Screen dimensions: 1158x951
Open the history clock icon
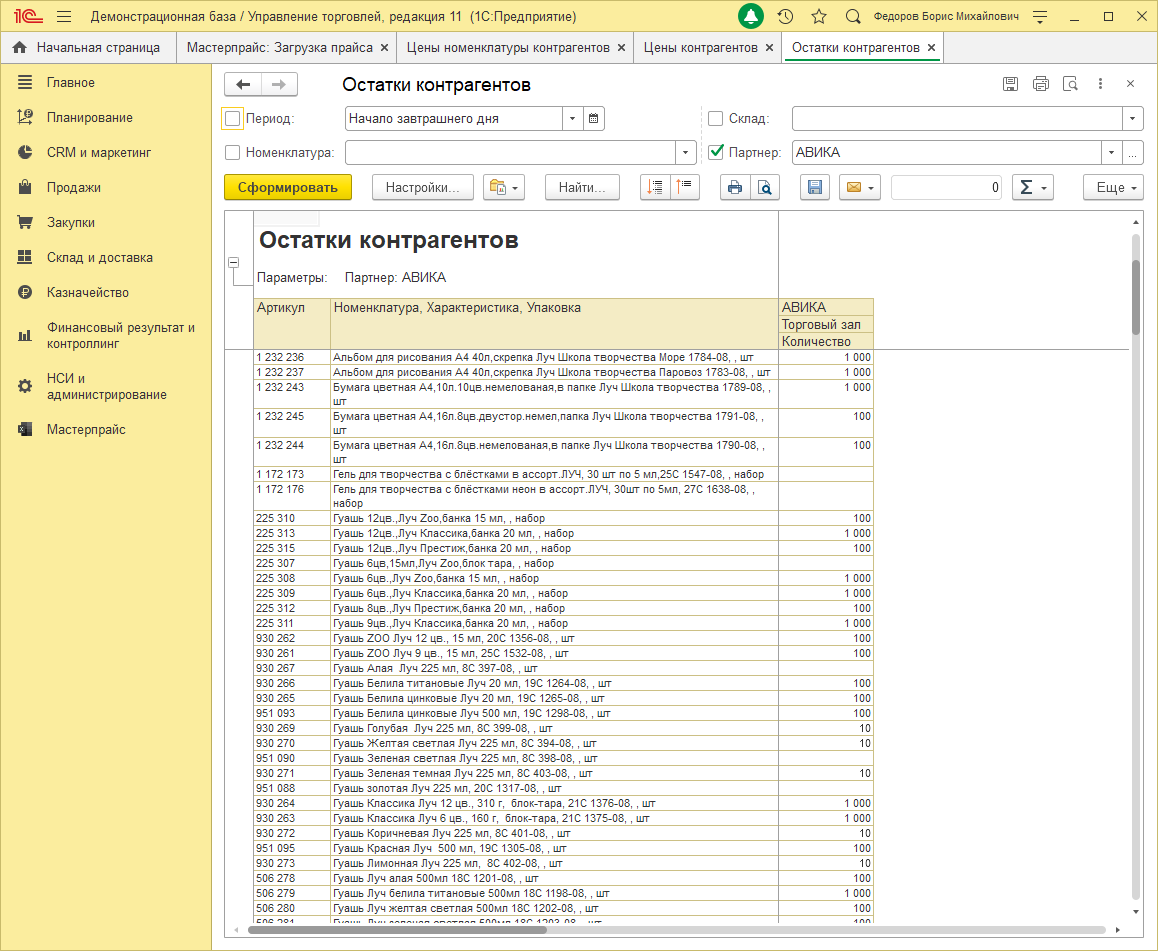click(x=785, y=17)
